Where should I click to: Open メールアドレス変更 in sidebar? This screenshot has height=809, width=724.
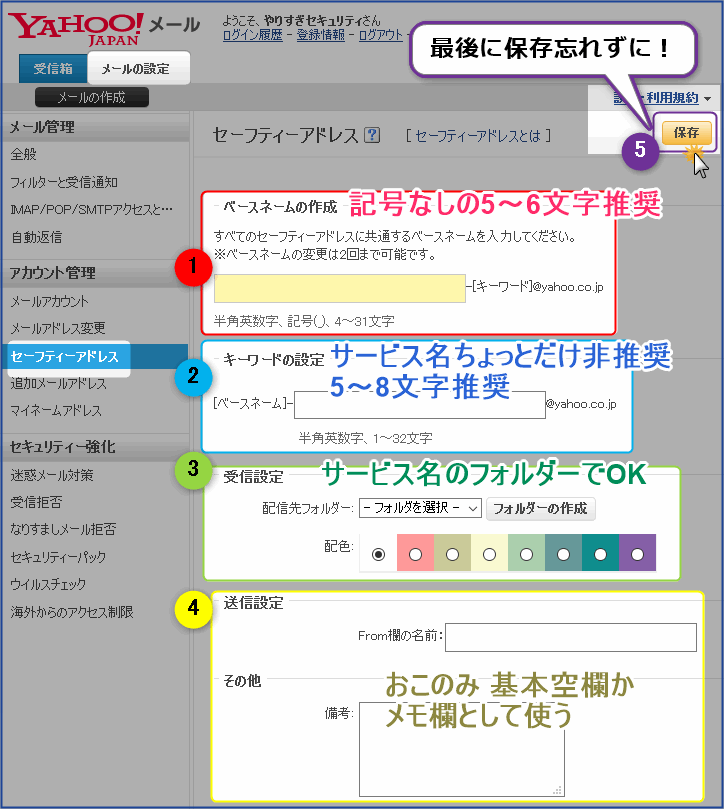58,328
